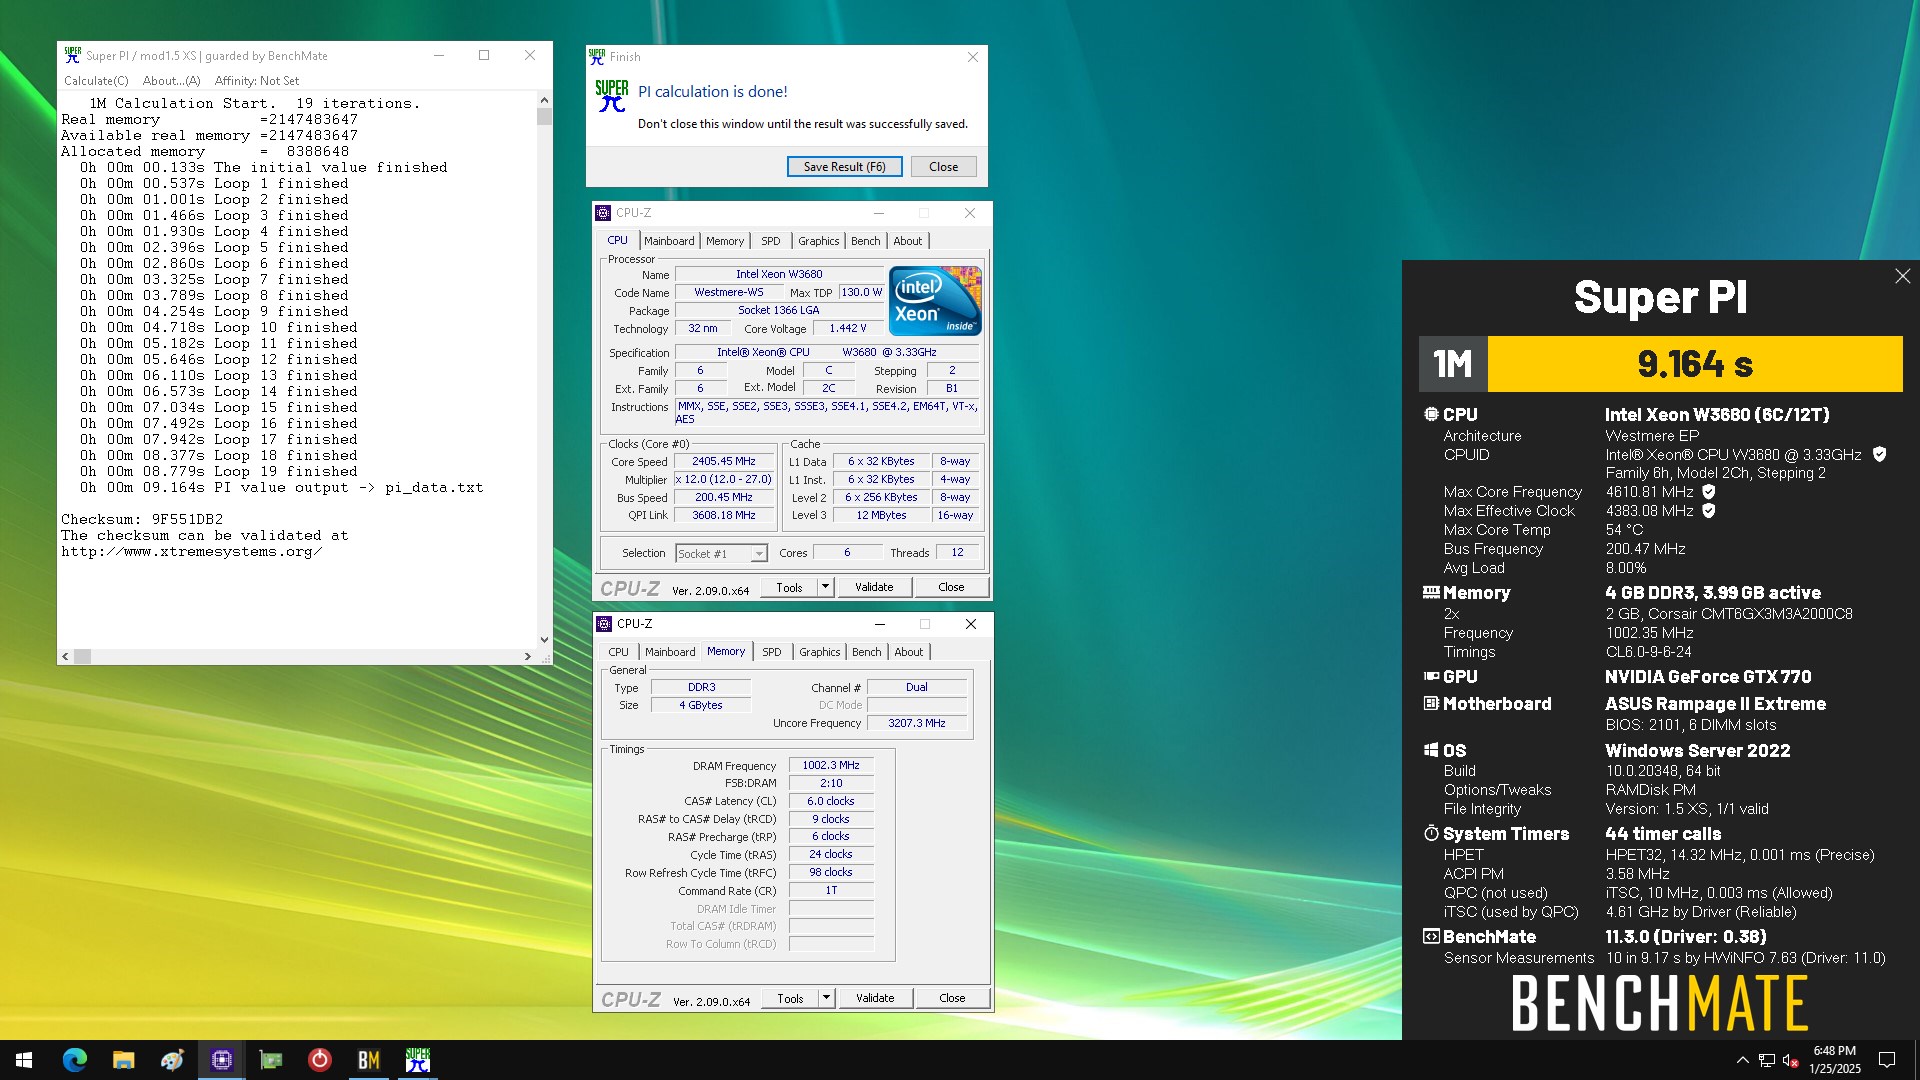Switch to CPU-Z taskbar icon
Viewport: 1920px width, 1080px height.
pos(221,1060)
